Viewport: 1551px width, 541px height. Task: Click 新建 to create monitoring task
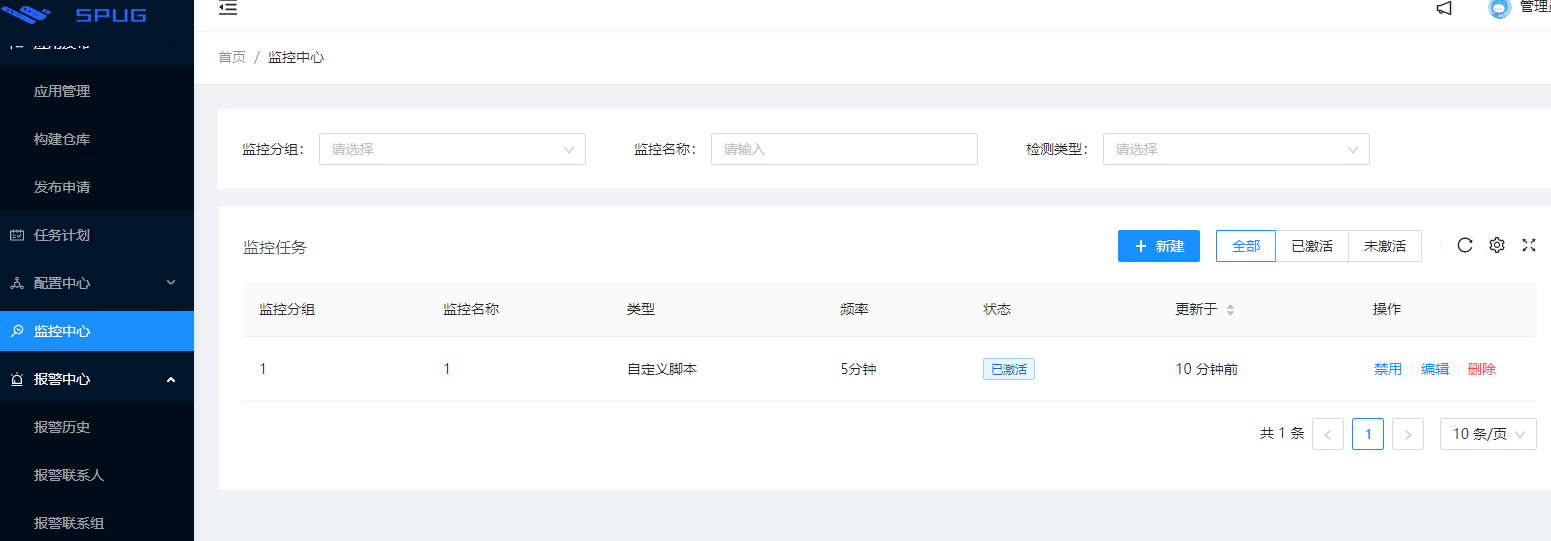pyautogui.click(x=1159, y=246)
